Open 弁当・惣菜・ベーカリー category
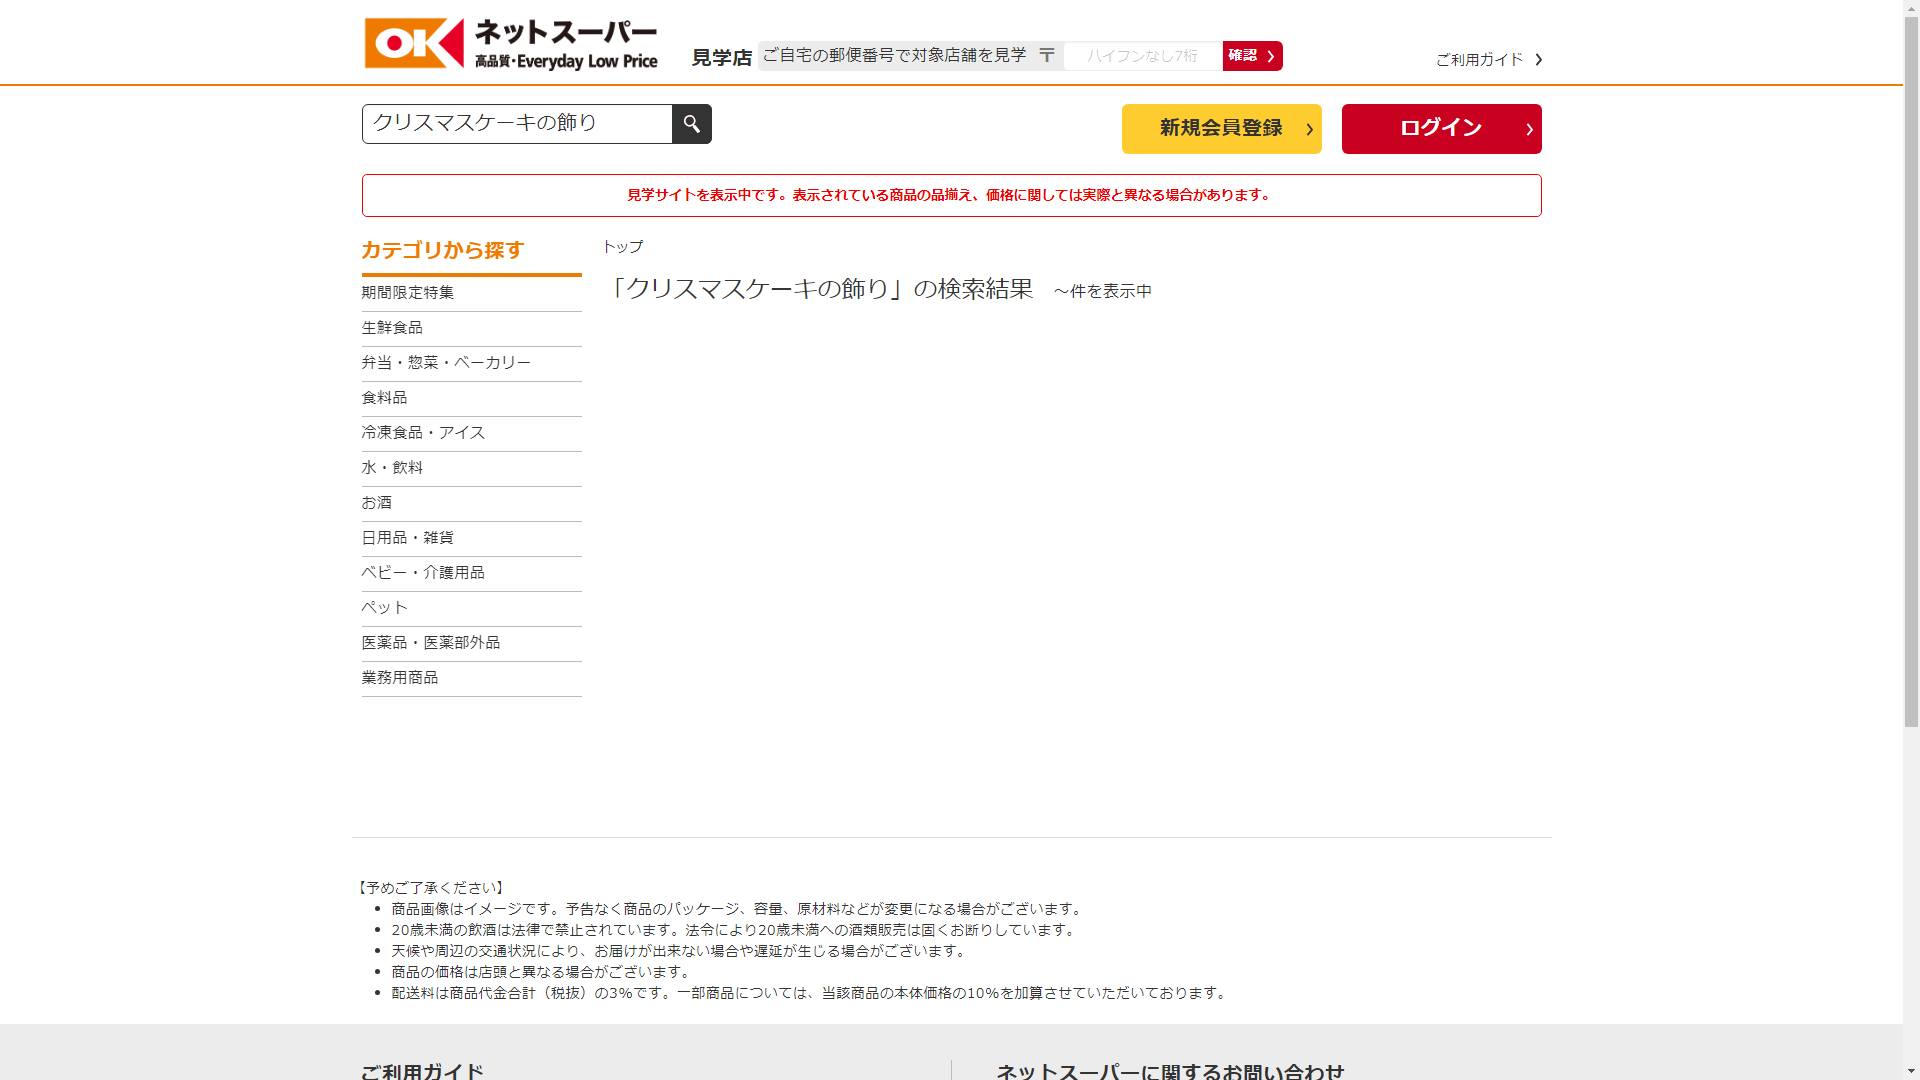Screen dimensions: 1920x1080 point(446,363)
